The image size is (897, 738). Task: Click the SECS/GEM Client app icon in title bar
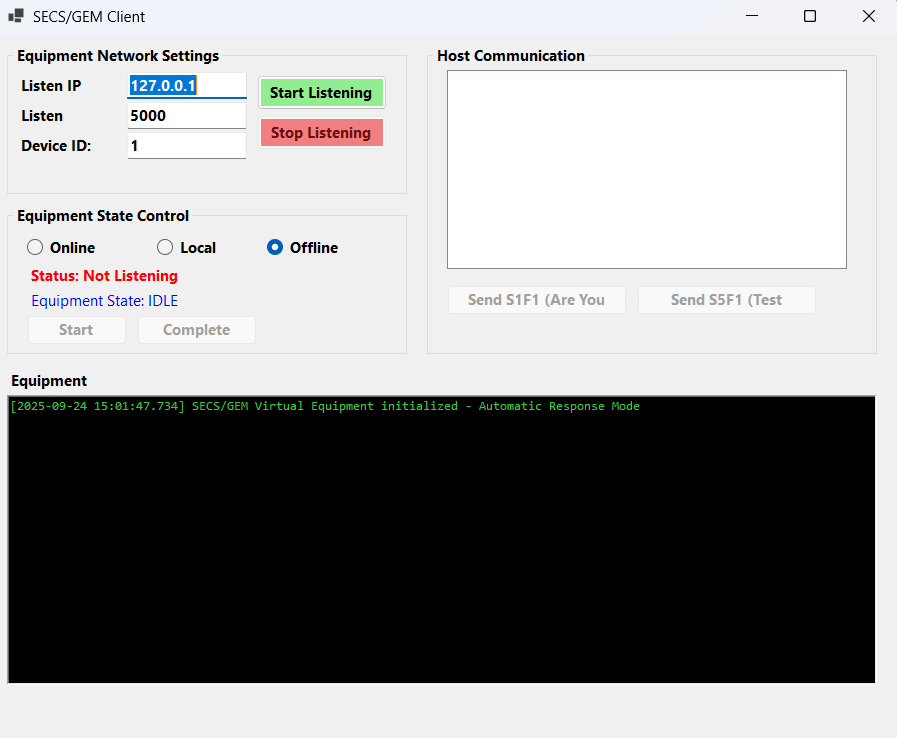[x=16, y=16]
